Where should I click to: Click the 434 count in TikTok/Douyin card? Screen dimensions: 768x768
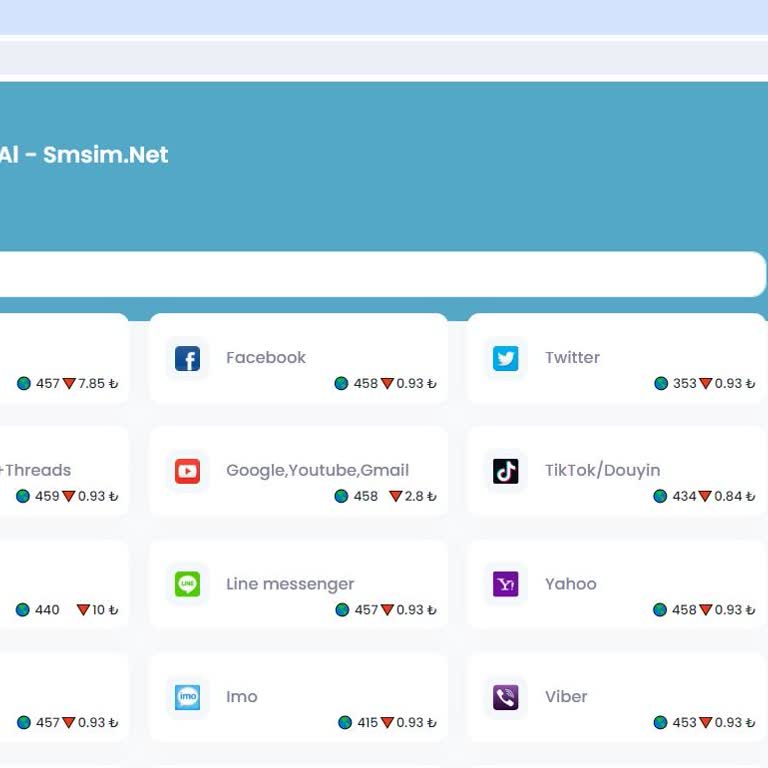(684, 497)
